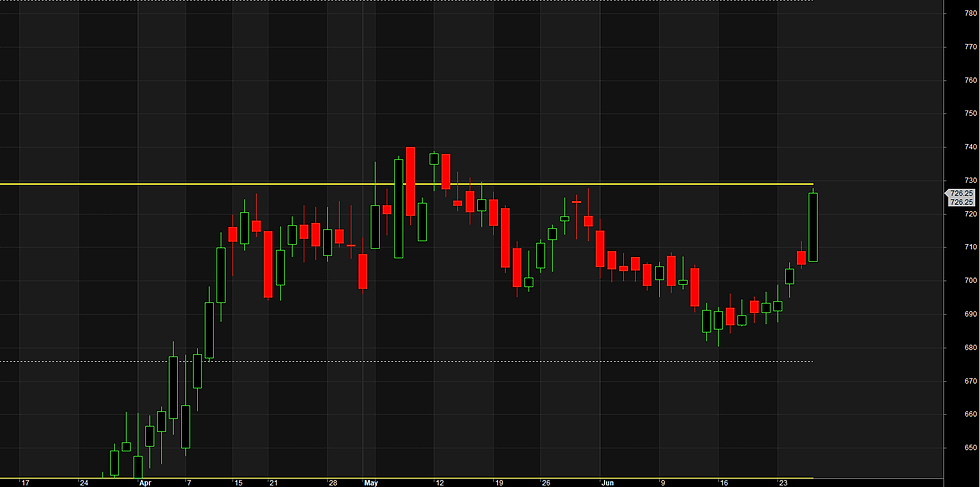Click the '15 label on date axis
The height and width of the screenshot is (487, 980).
(237, 483)
